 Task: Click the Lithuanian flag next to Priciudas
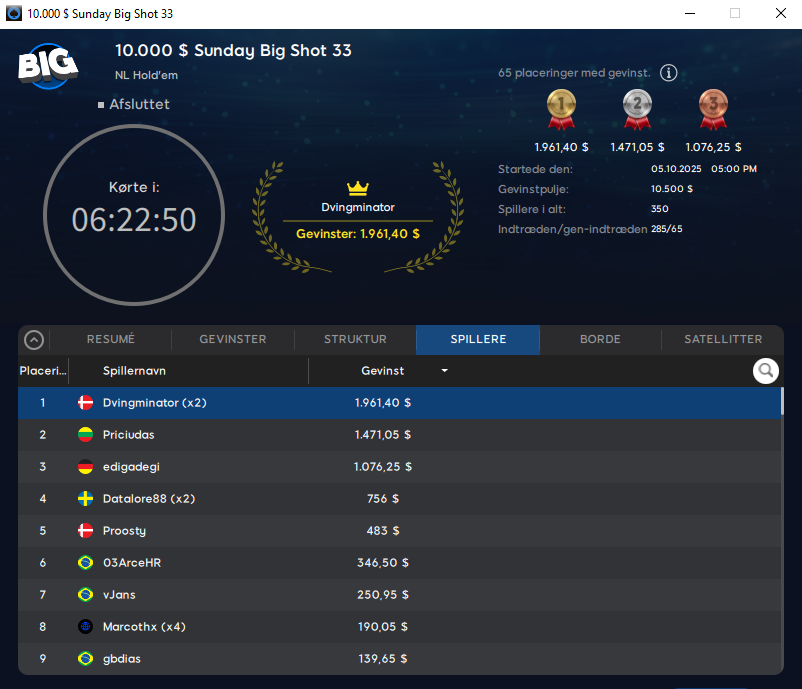pos(86,435)
